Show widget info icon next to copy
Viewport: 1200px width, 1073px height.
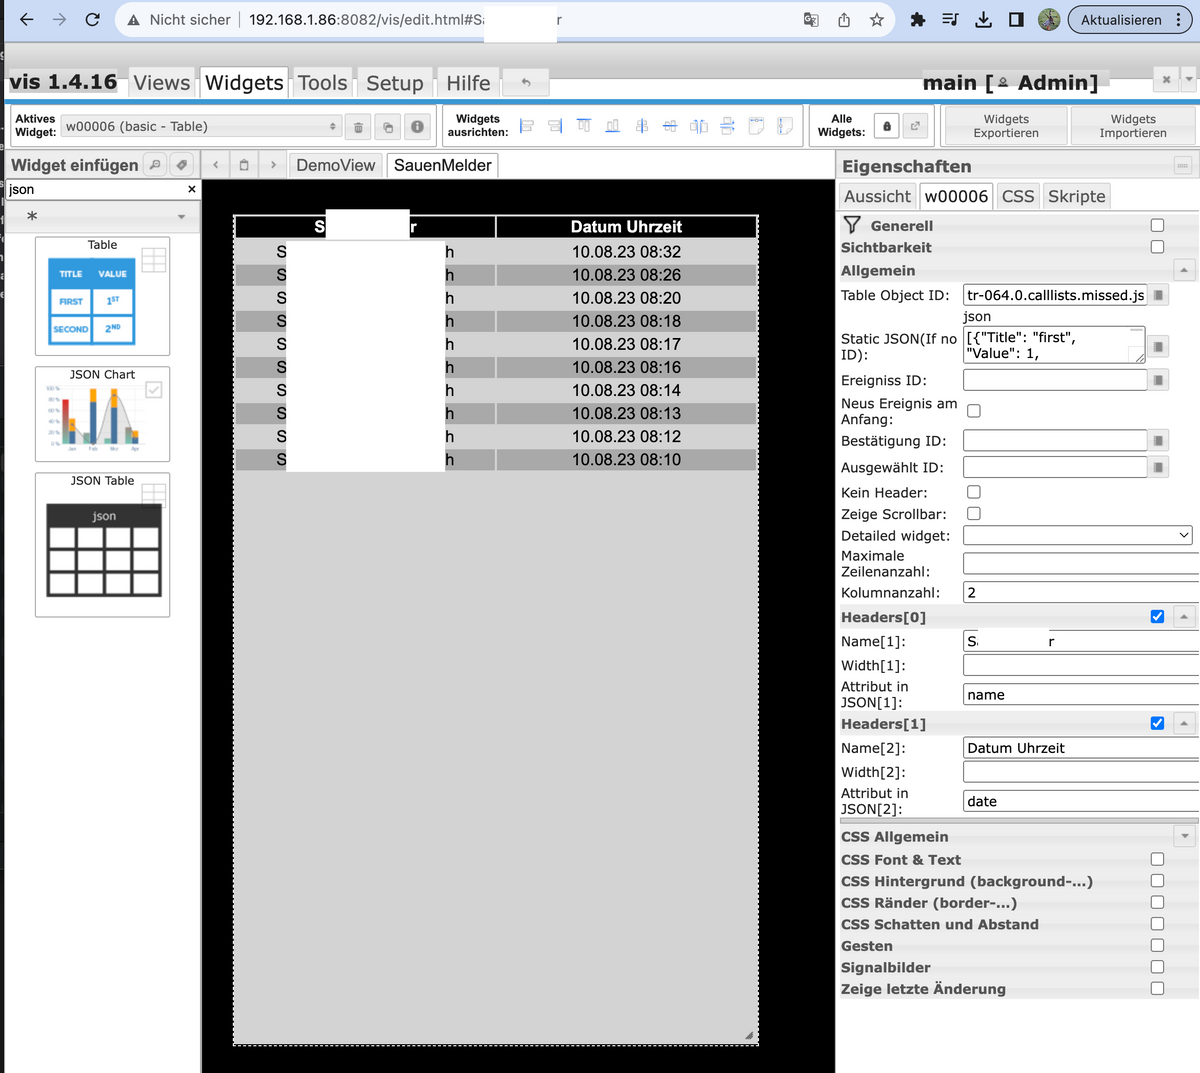pos(417,127)
